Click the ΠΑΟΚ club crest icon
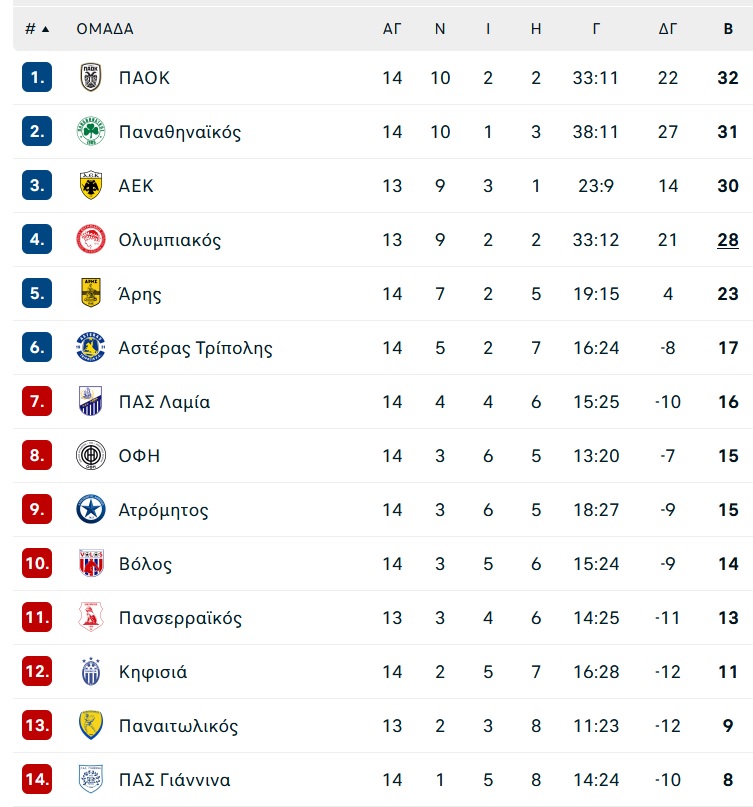 tap(91, 77)
